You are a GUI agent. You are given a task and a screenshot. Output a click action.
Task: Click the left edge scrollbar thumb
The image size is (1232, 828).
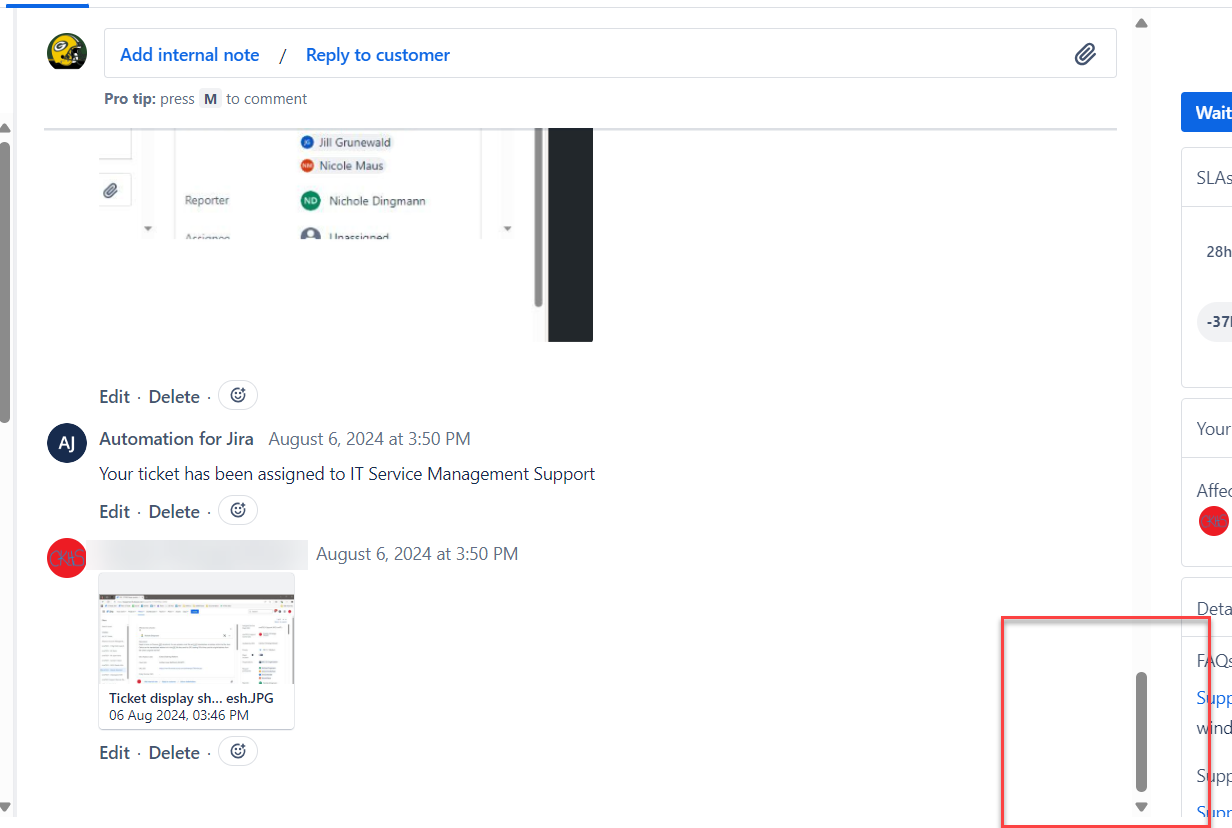(x=5, y=281)
